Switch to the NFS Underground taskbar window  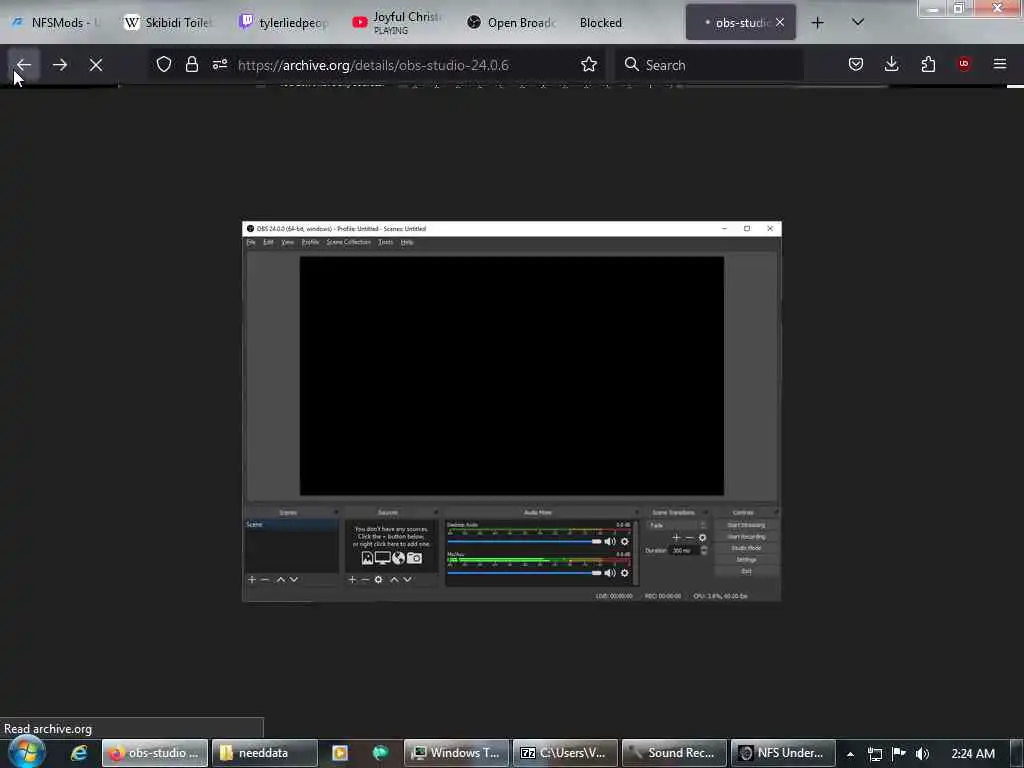(x=782, y=753)
